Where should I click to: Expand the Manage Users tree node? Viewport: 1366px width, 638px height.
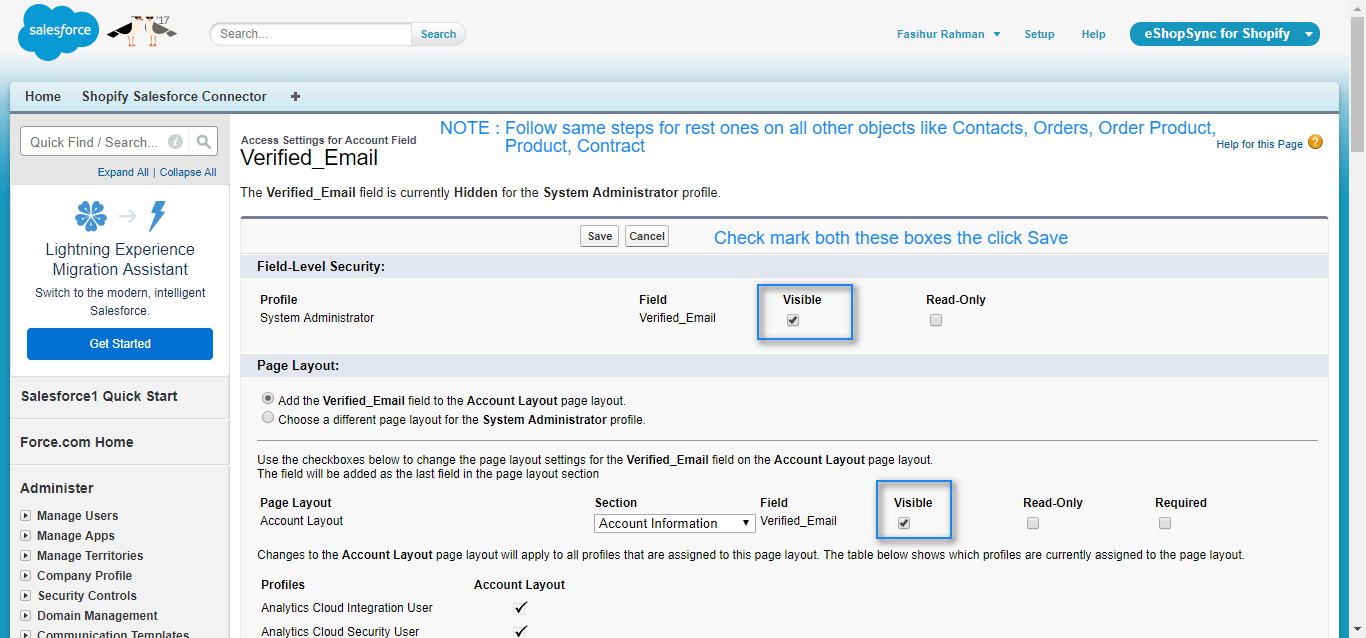coord(25,516)
